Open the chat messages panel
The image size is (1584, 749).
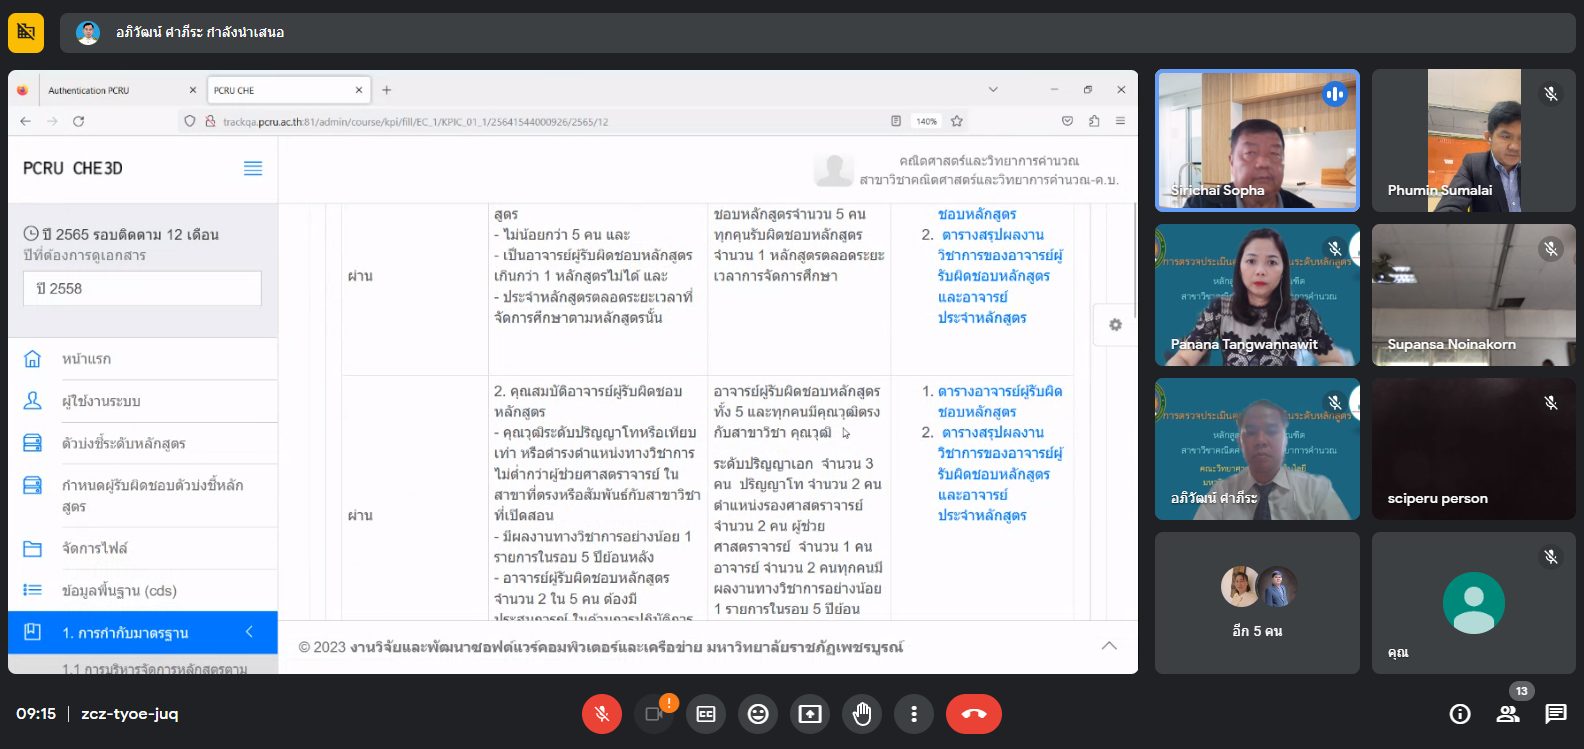point(1556,714)
